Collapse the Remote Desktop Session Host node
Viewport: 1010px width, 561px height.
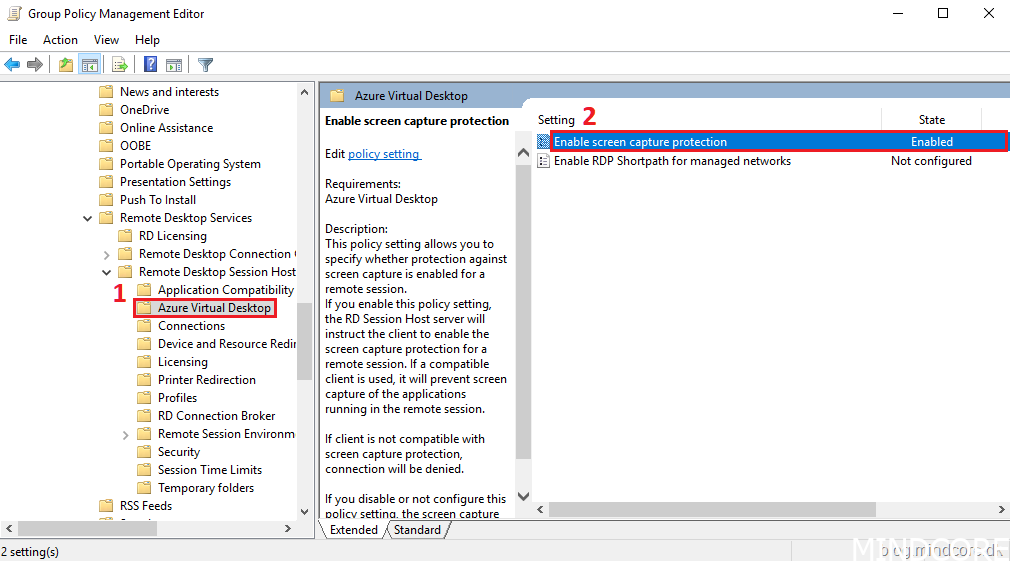[x=107, y=272]
